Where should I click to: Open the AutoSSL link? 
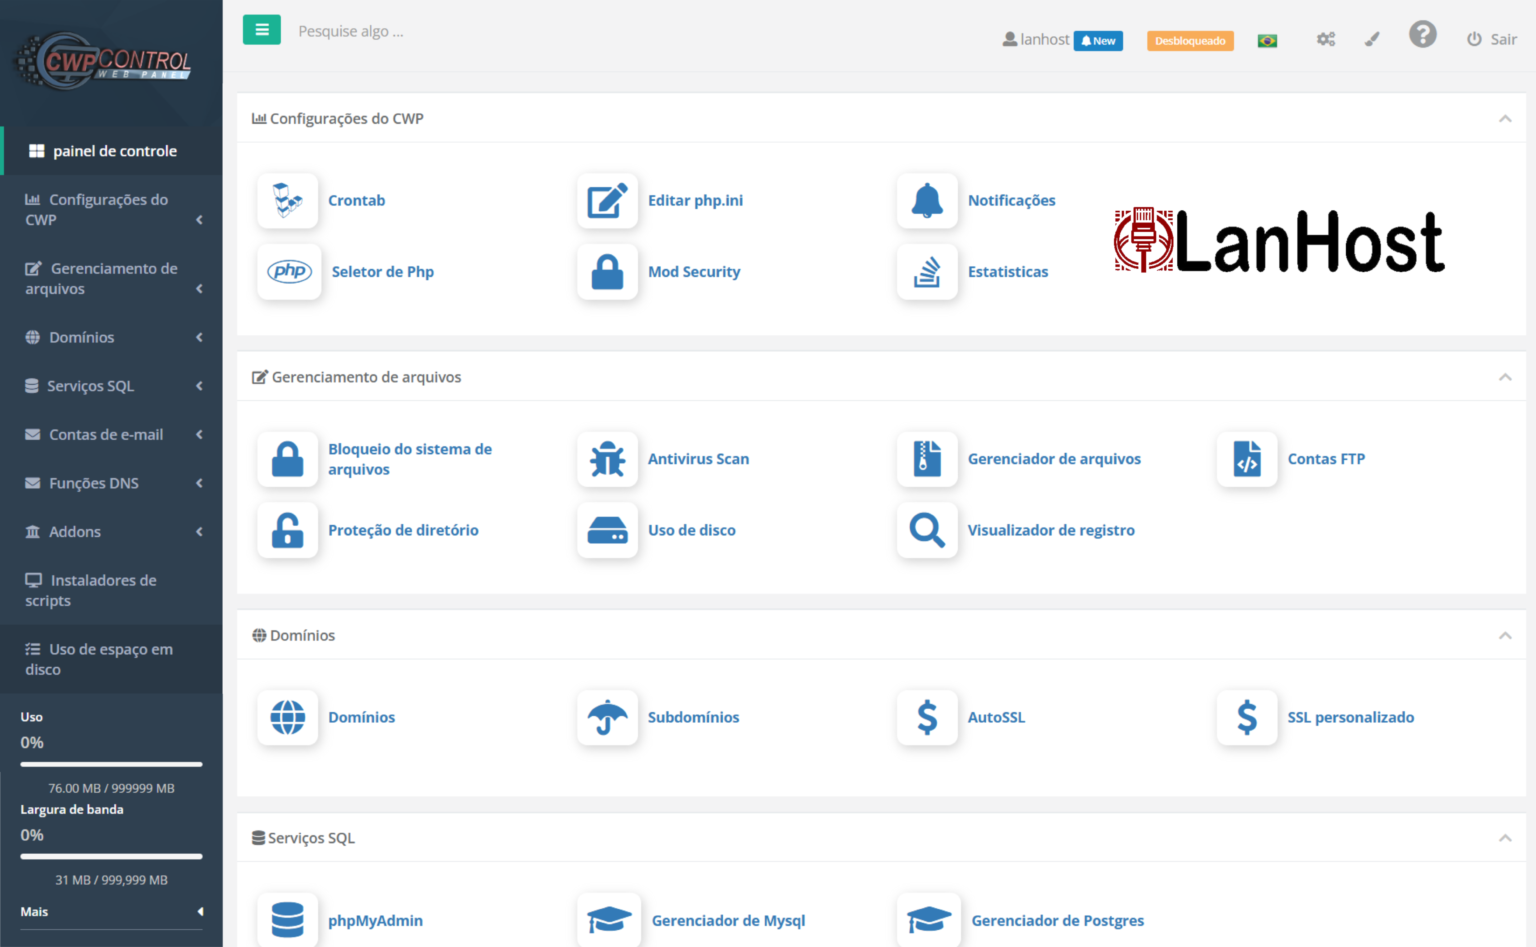(996, 717)
